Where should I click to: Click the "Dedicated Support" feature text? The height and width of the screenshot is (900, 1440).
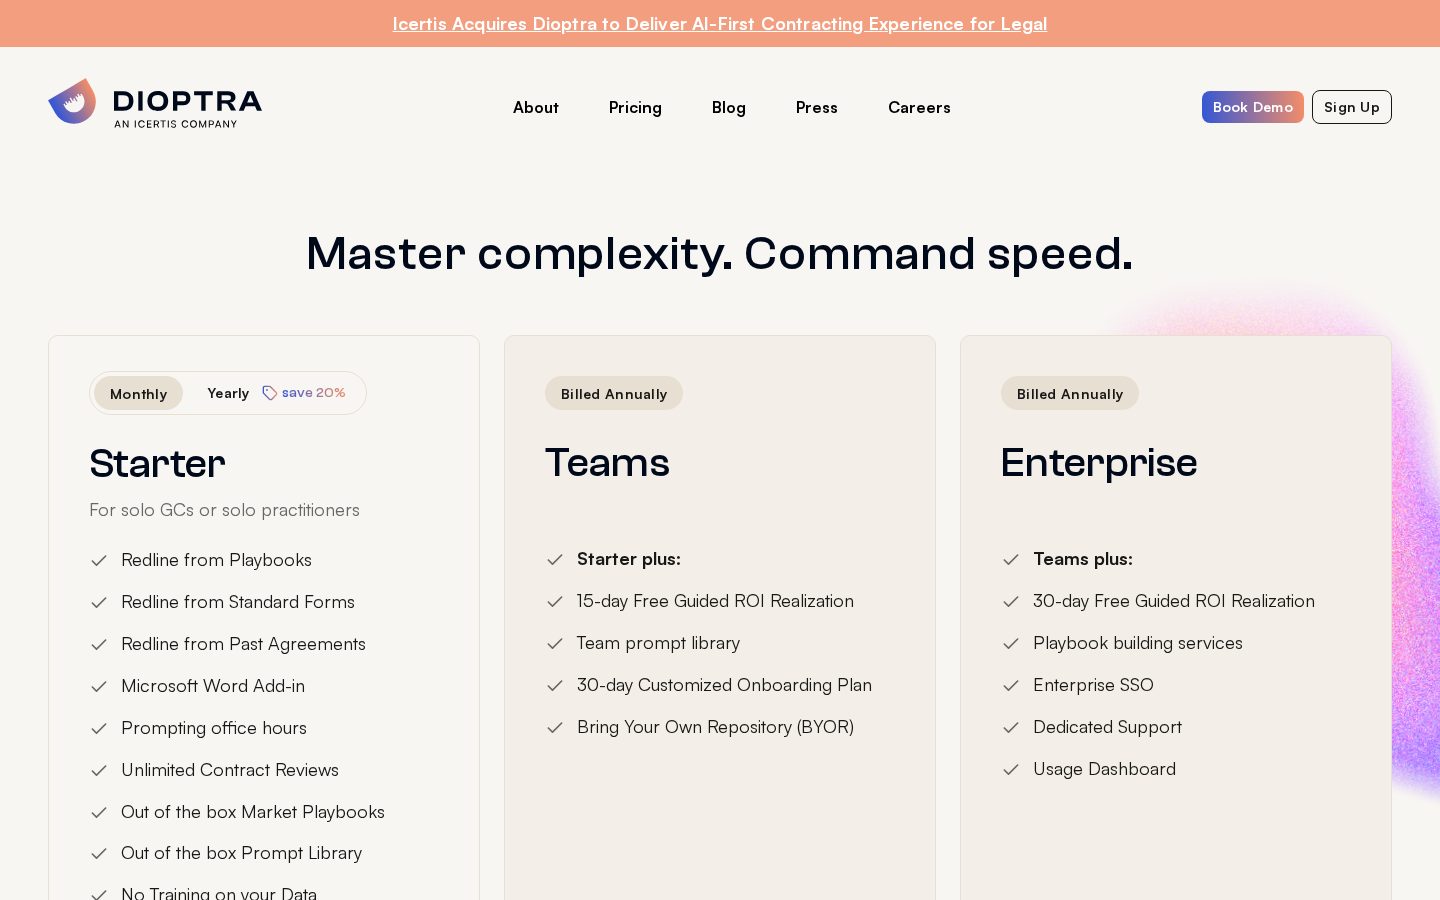coord(1107,727)
